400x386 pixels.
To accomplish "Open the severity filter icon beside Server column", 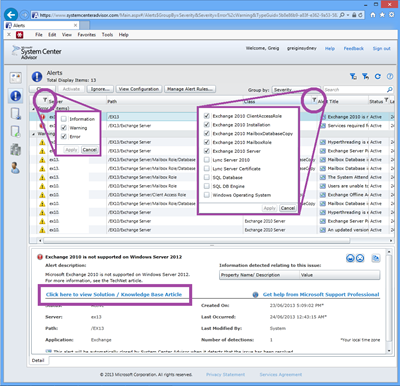I will [45, 100].
